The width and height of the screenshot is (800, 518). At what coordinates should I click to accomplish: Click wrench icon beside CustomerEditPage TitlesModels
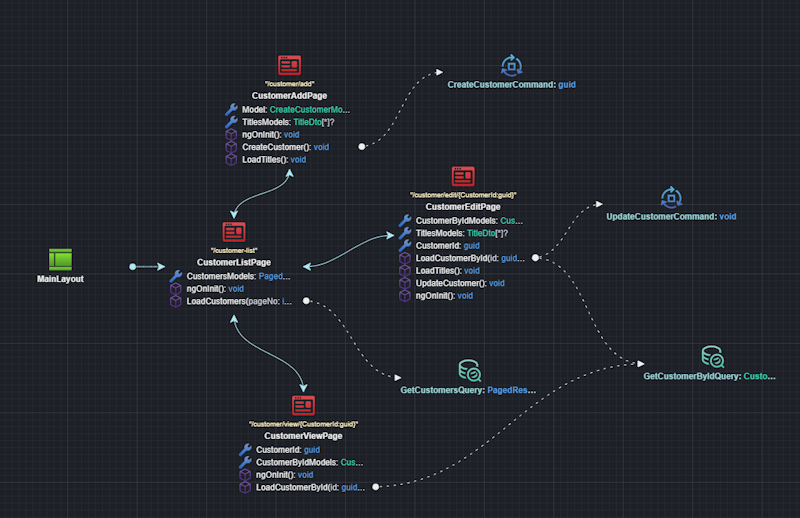coord(405,233)
